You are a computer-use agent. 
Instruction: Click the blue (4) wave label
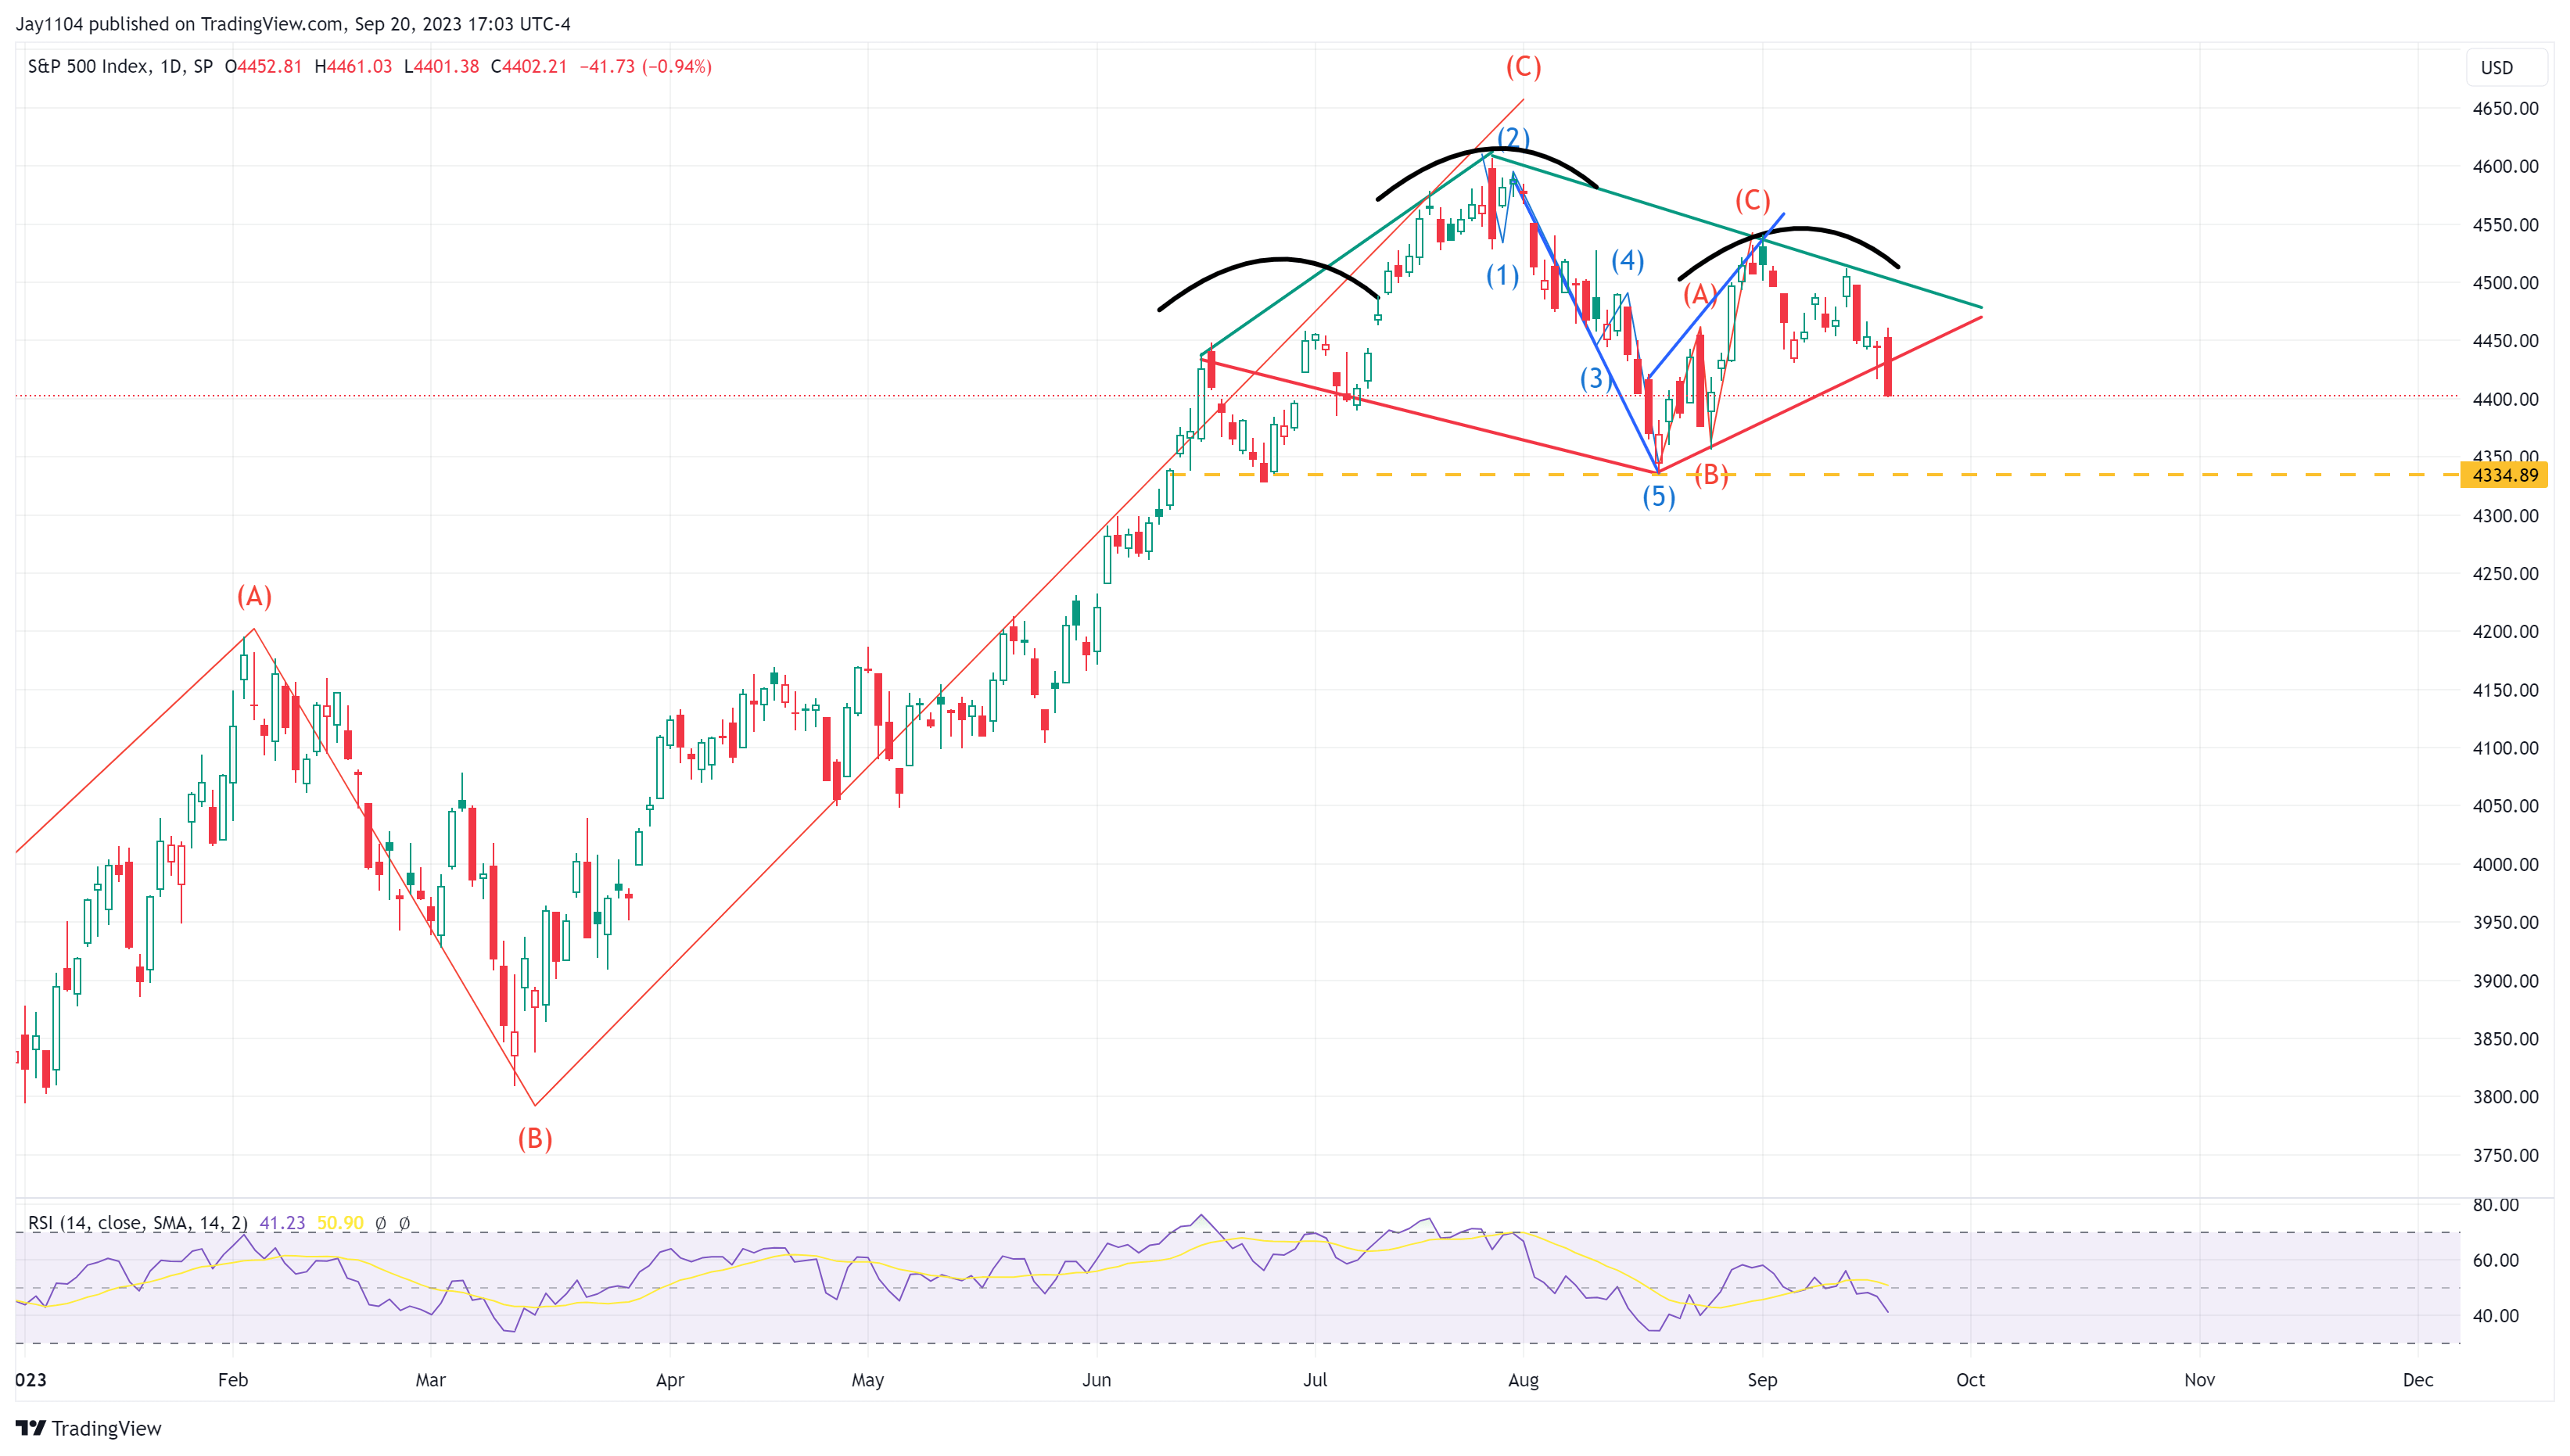[1628, 261]
